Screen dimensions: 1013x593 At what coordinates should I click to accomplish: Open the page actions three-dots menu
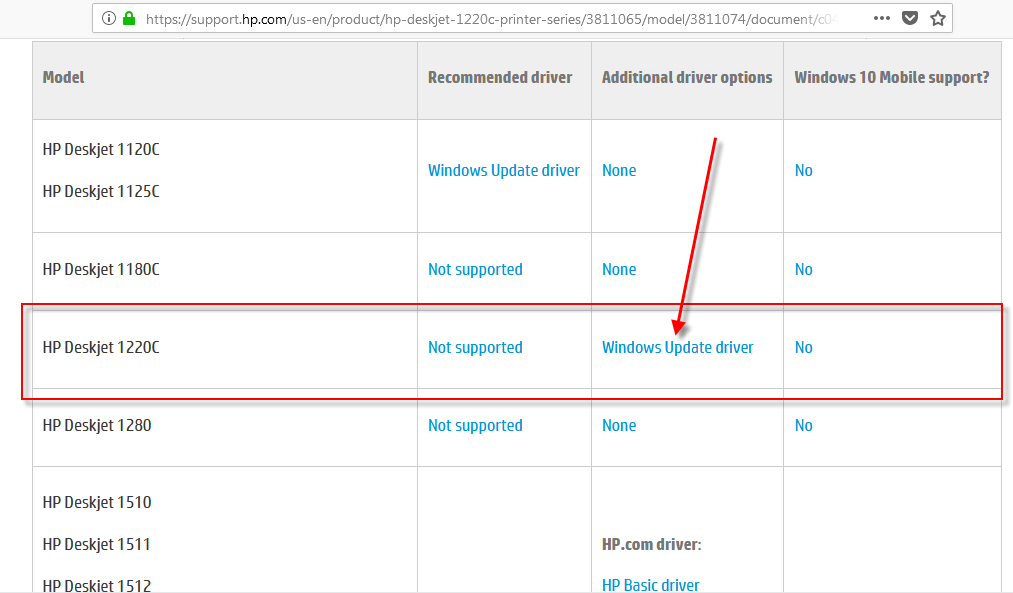click(x=882, y=18)
